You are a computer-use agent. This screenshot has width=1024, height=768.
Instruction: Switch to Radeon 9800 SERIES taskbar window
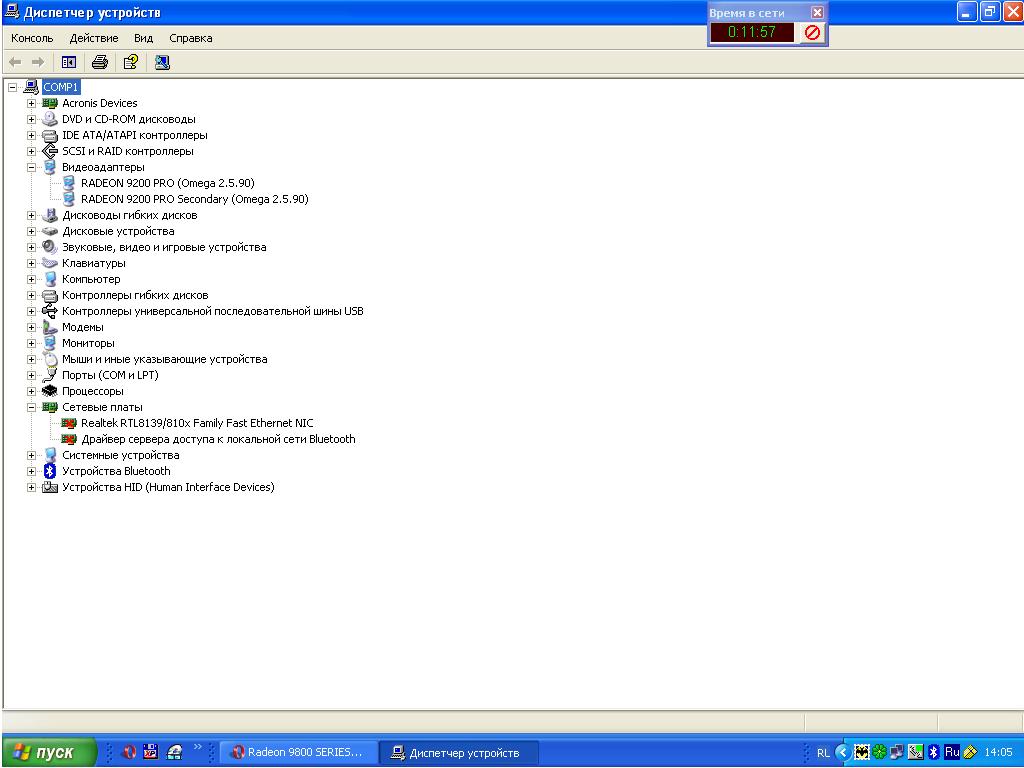298,752
